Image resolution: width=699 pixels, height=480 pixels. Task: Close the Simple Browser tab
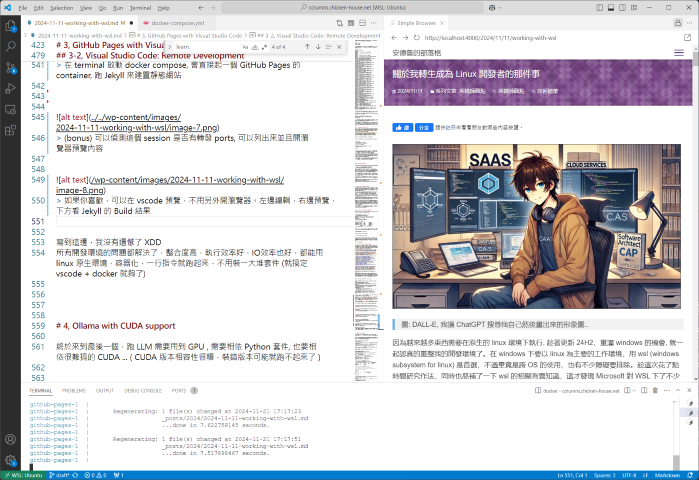tap(442, 23)
